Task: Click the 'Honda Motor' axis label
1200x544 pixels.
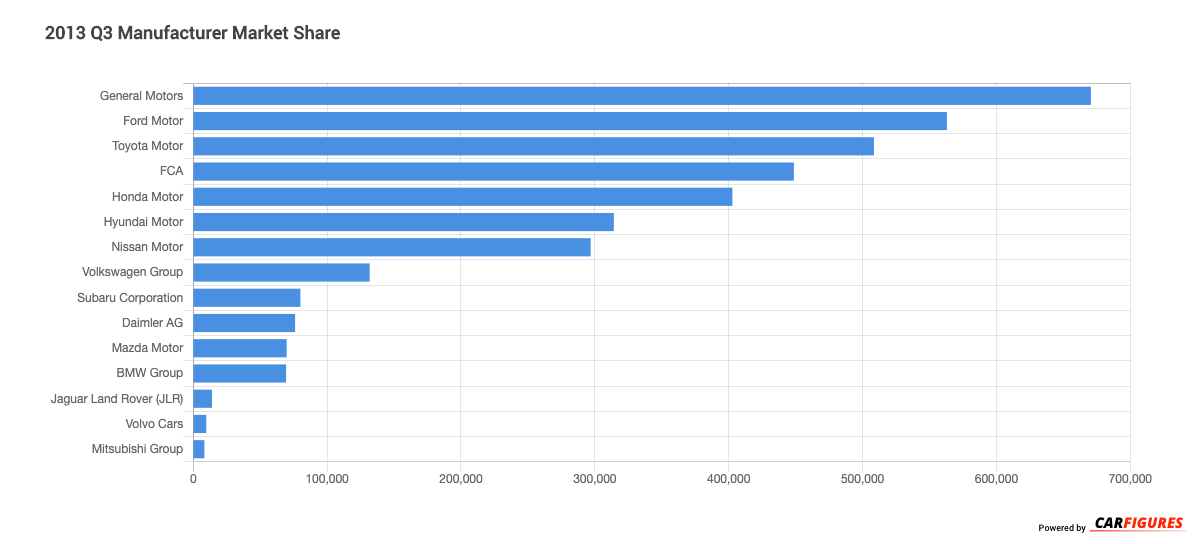Action: pyautogui.click(x=147, y=197)
